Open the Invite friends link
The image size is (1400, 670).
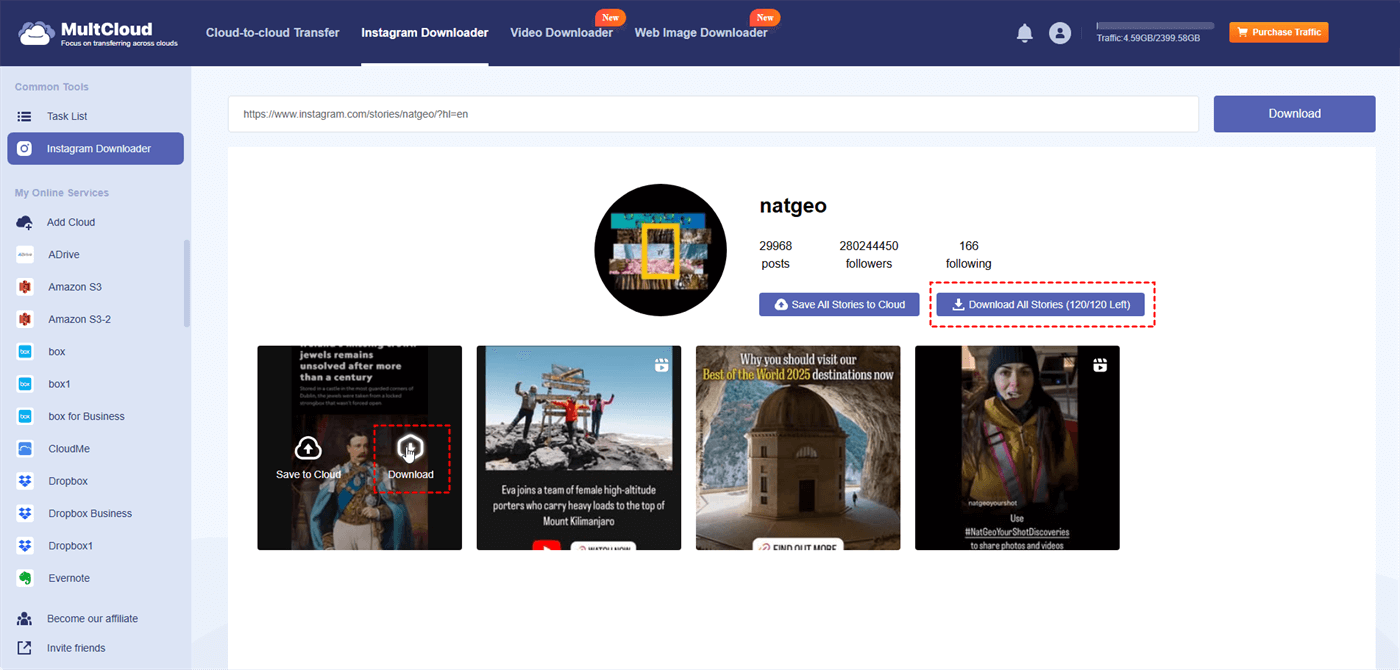[76, 648]
